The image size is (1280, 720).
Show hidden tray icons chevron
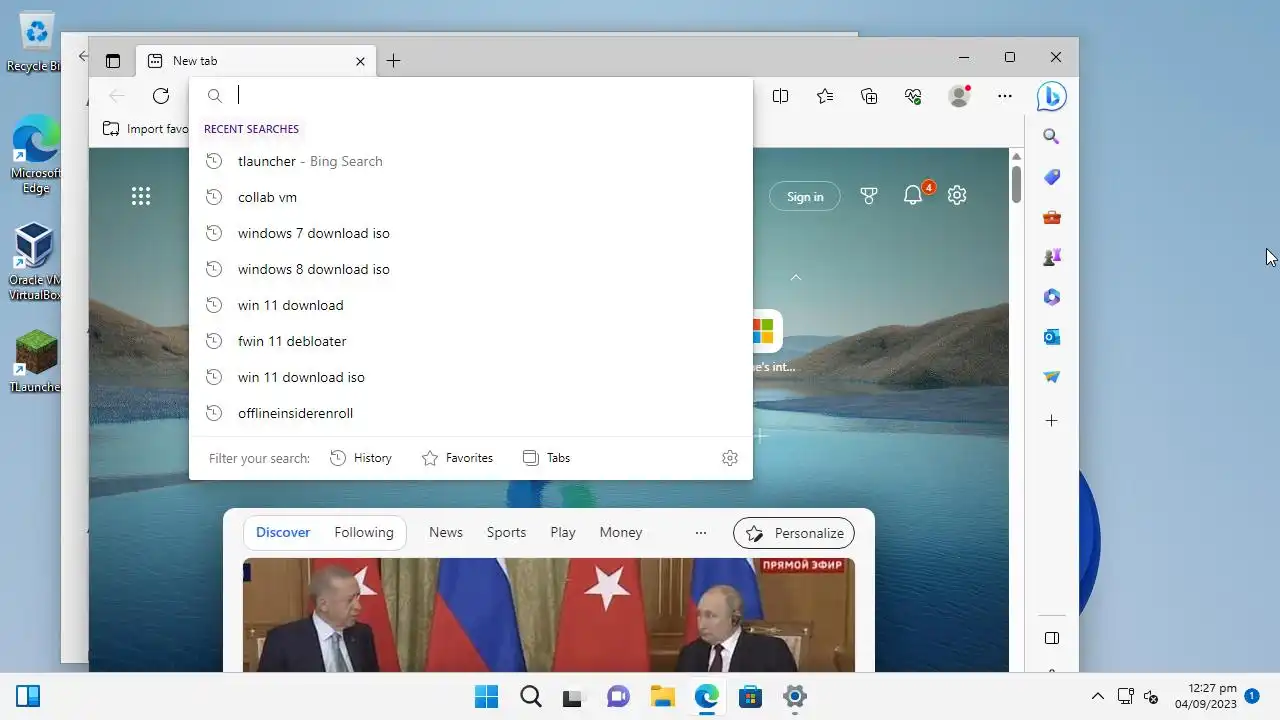point(1097,697)
